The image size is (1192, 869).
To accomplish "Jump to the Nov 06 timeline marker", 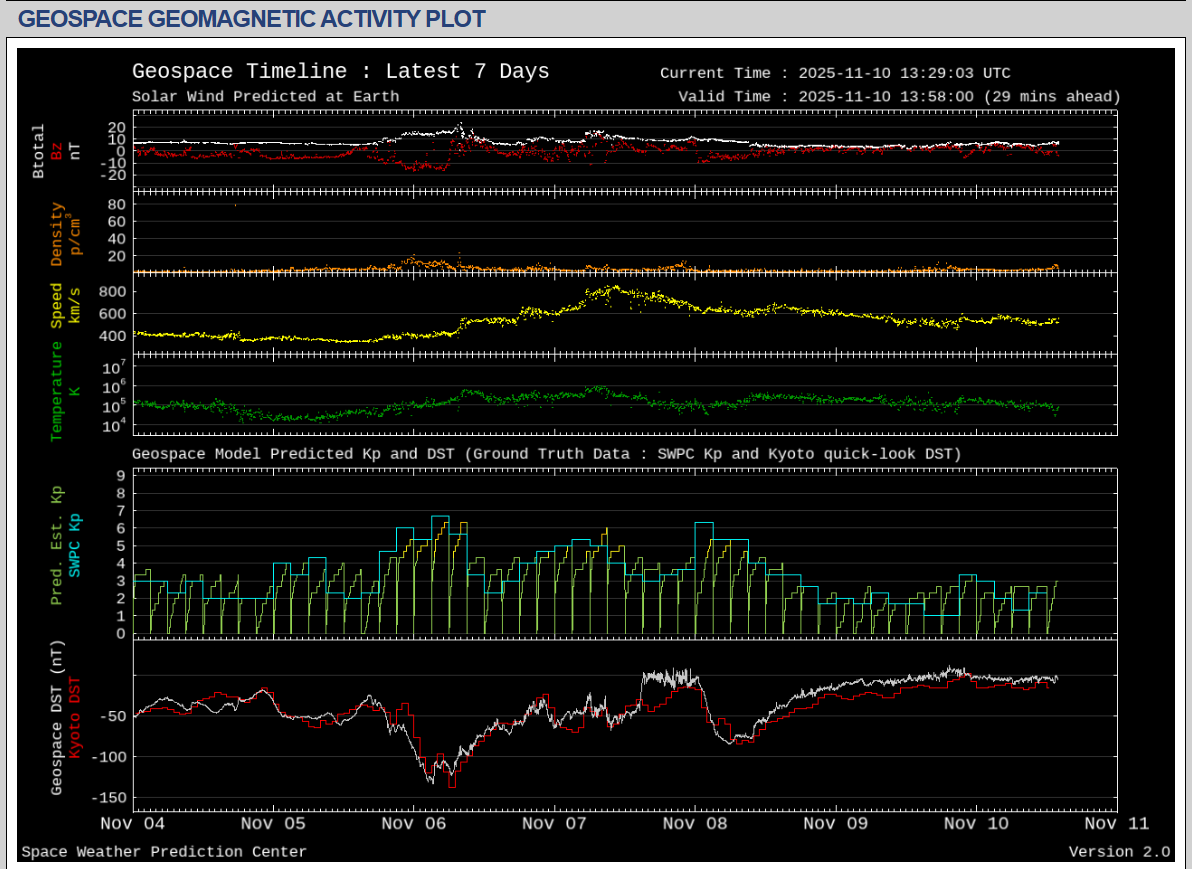I will 414,824.
